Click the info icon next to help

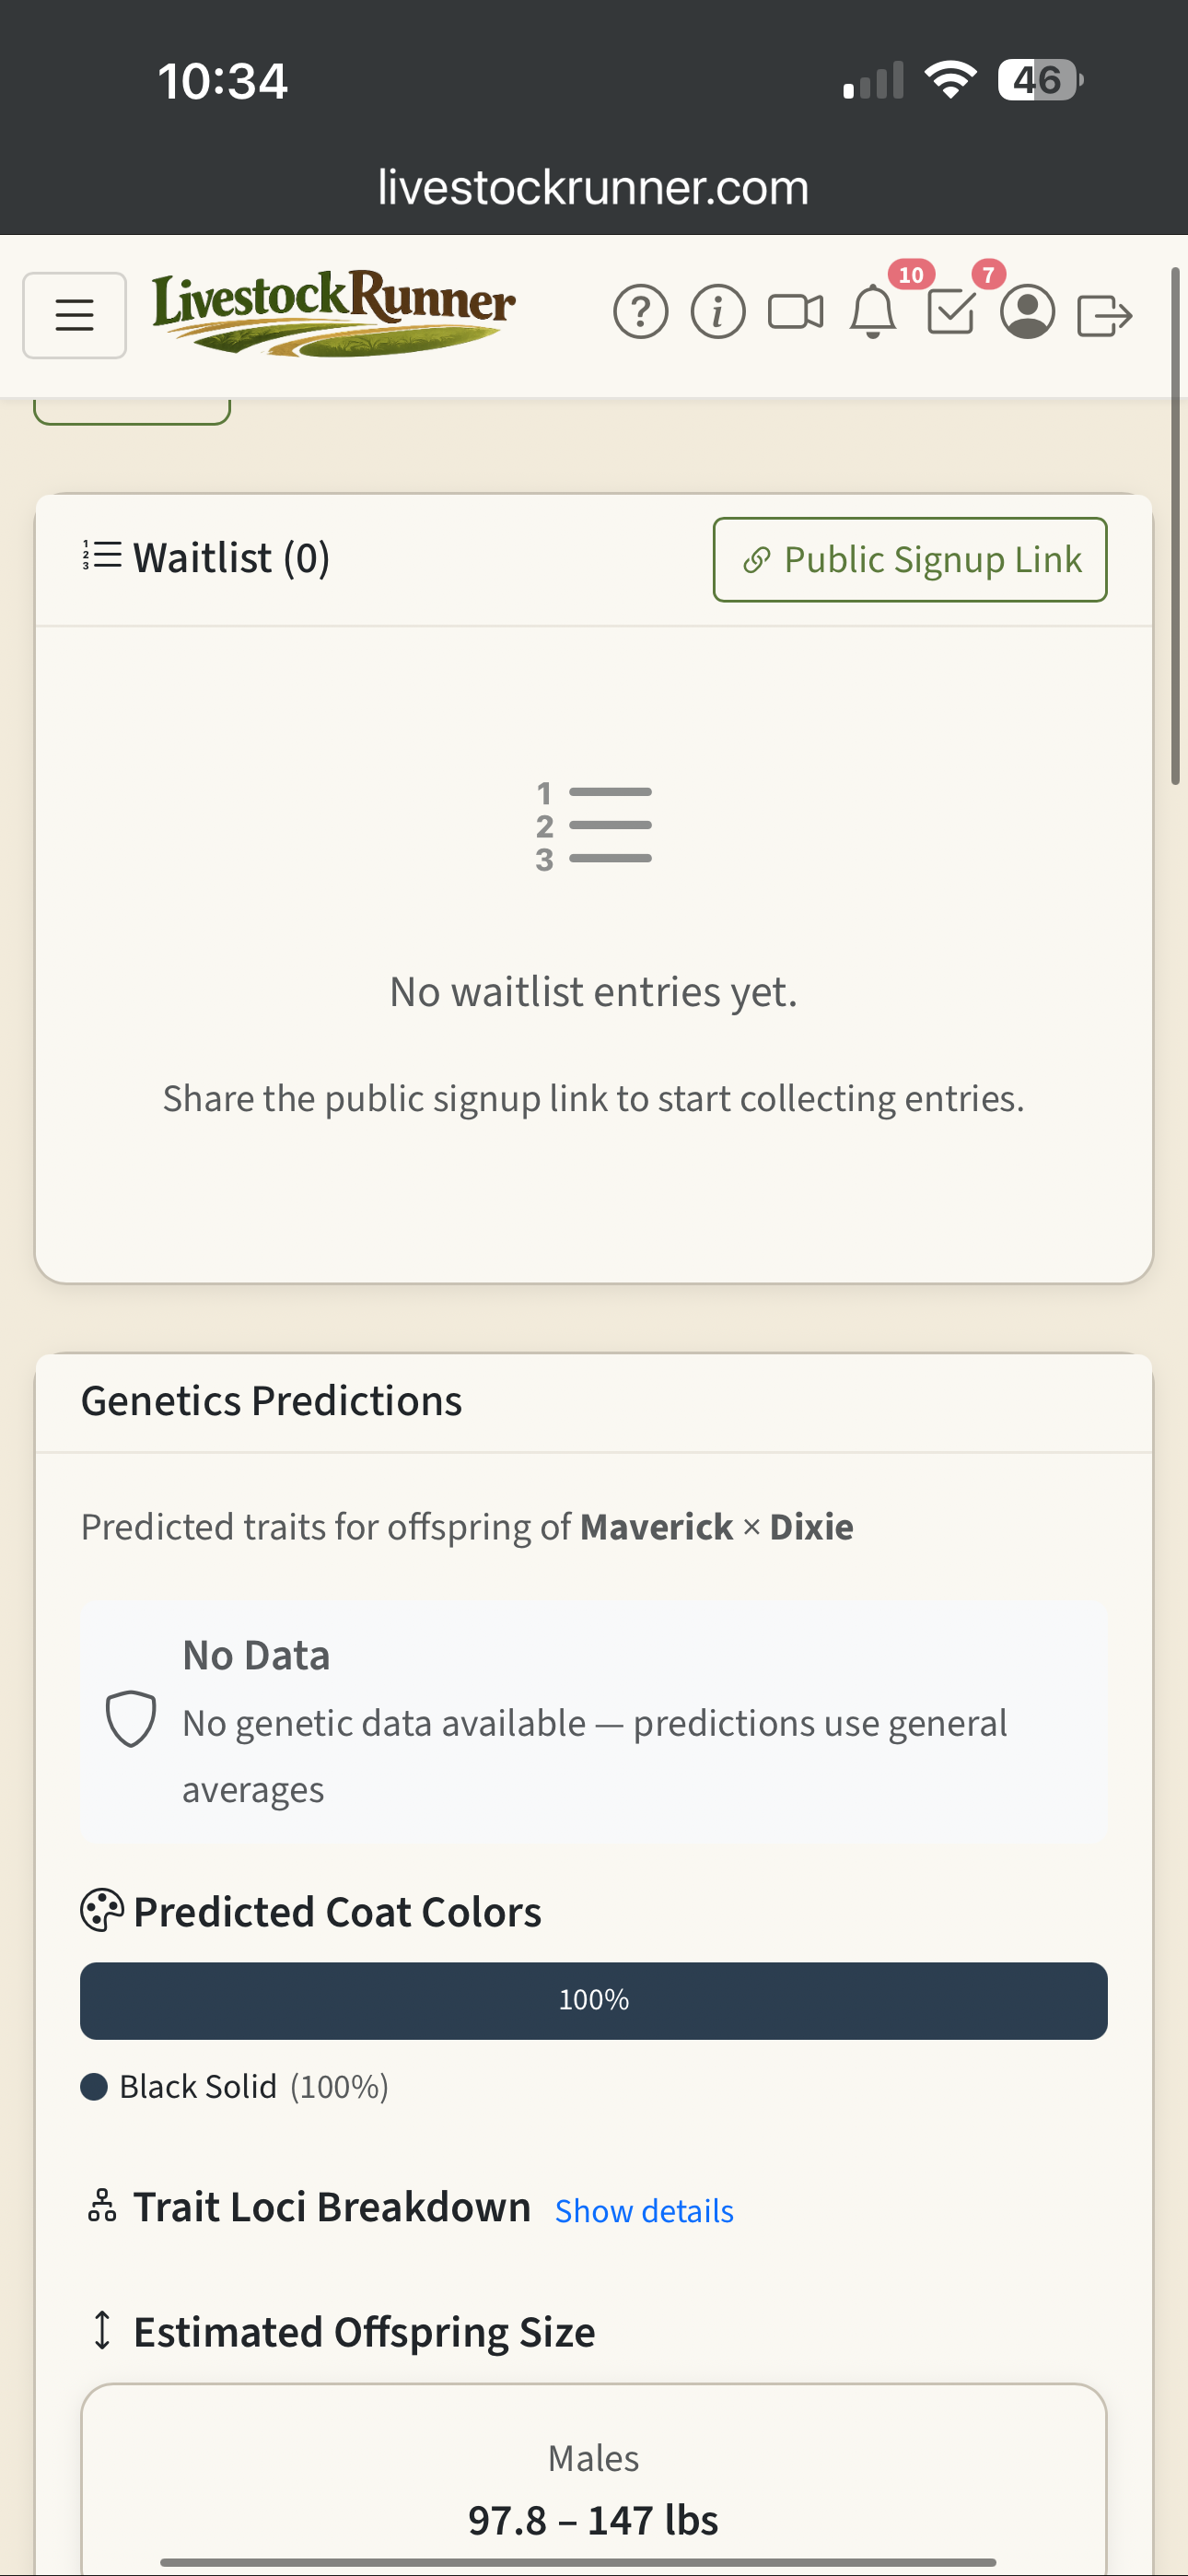[717, 313]
